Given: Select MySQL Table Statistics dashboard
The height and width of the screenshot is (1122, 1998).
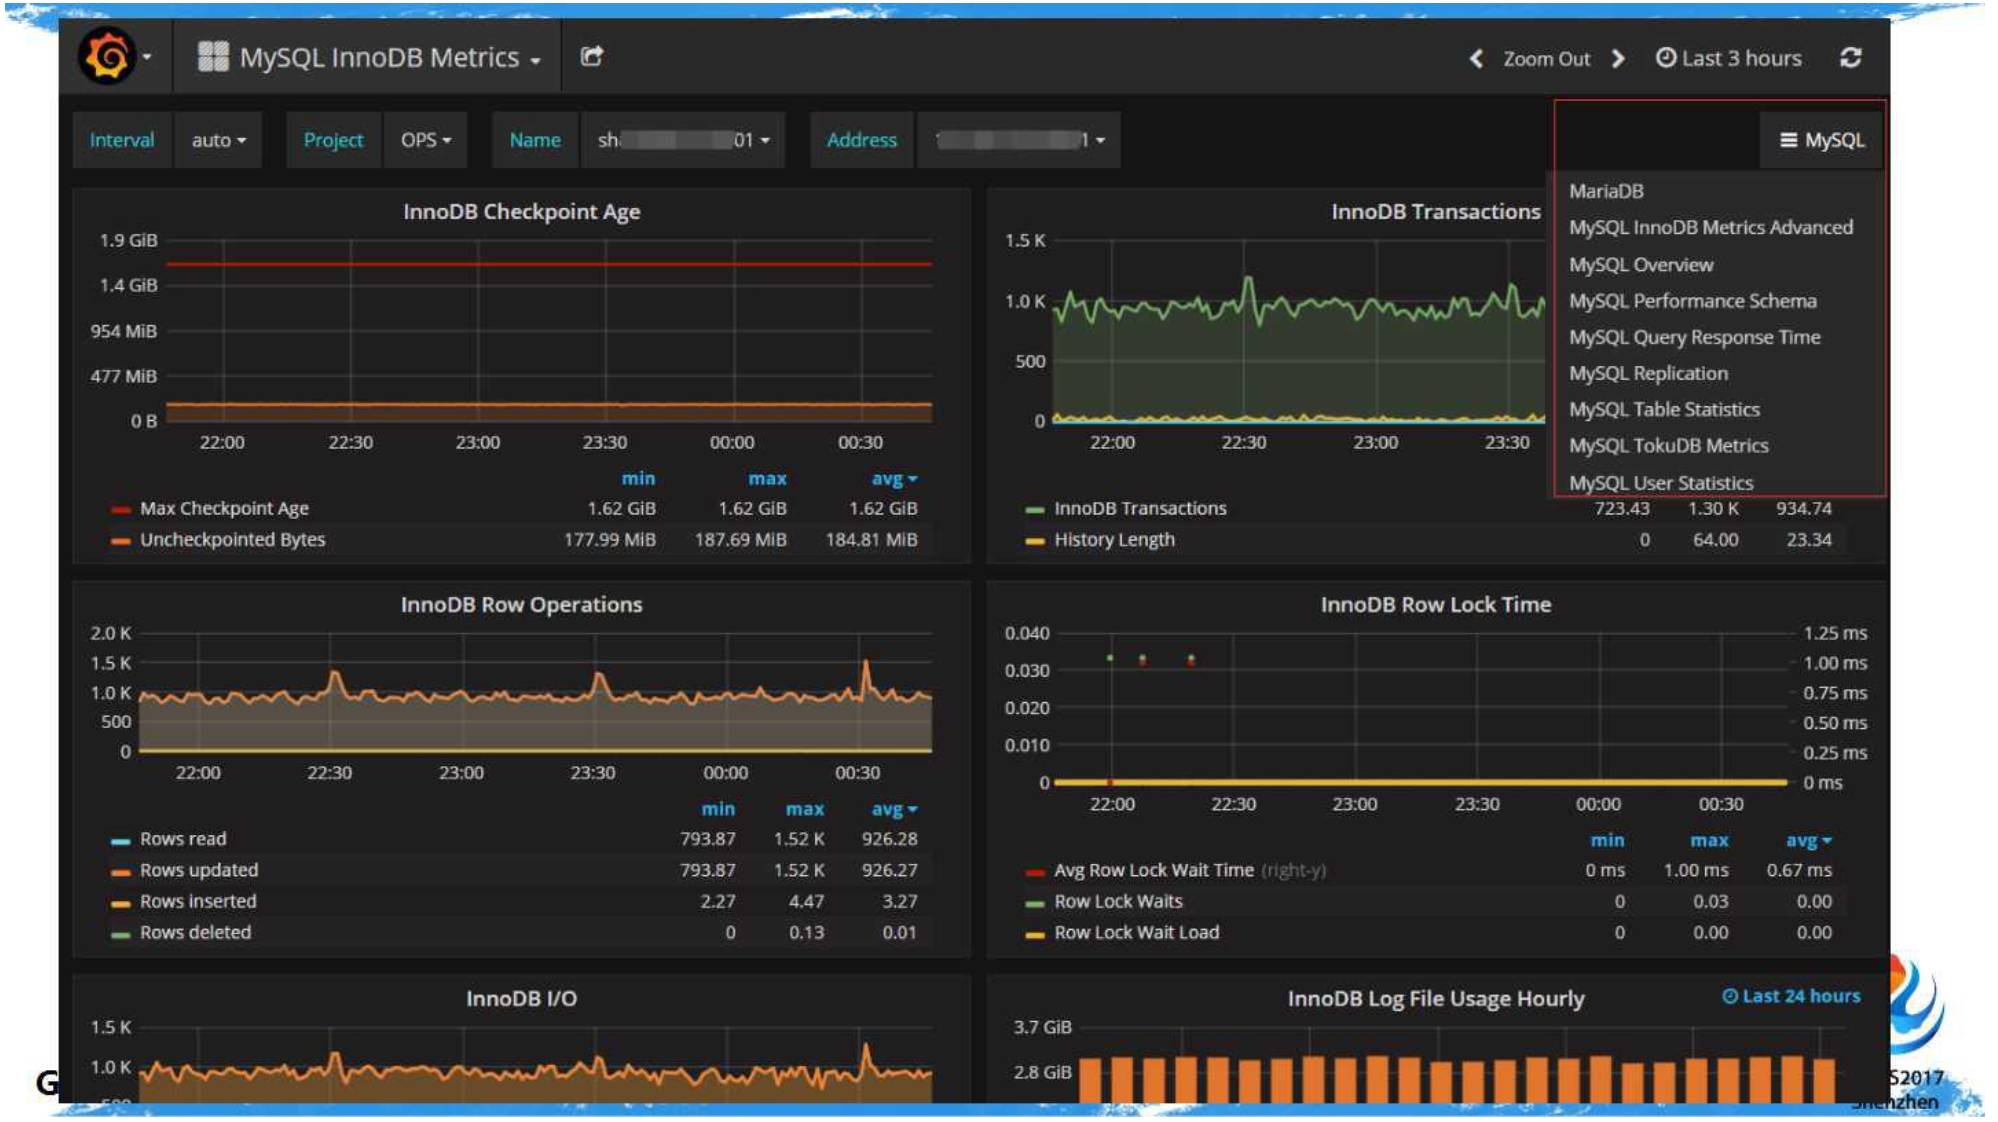Looking at the screenshot, I should click(x=1664, y=409).
